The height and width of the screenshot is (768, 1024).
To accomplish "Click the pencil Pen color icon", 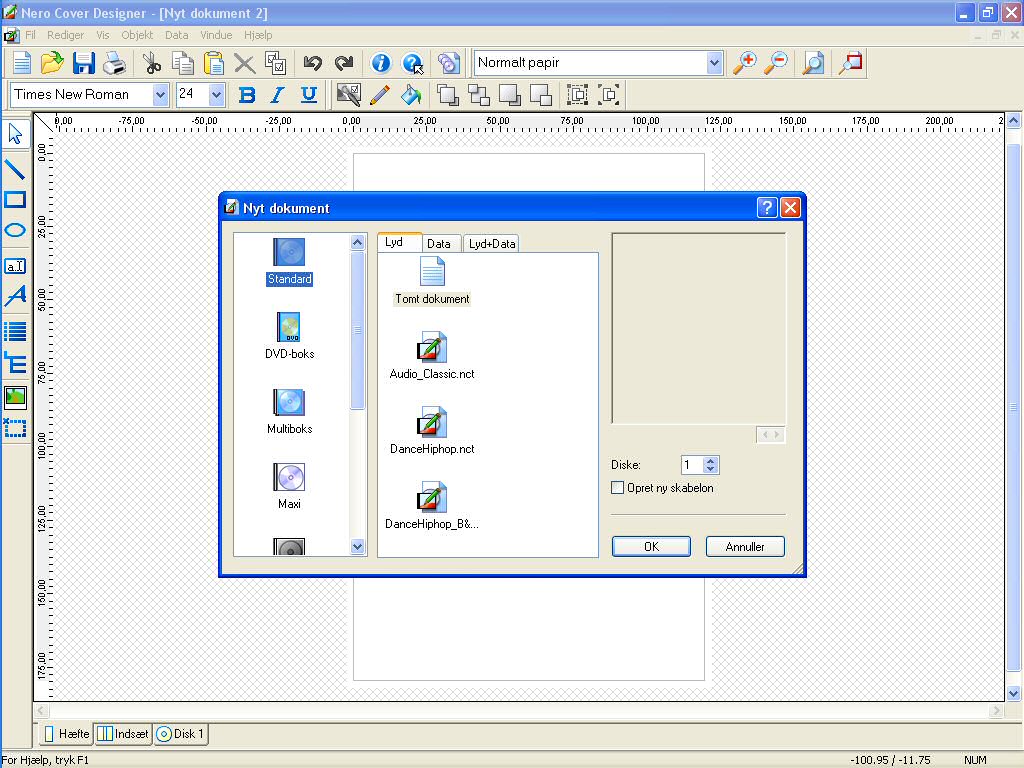I will point(380,95).
